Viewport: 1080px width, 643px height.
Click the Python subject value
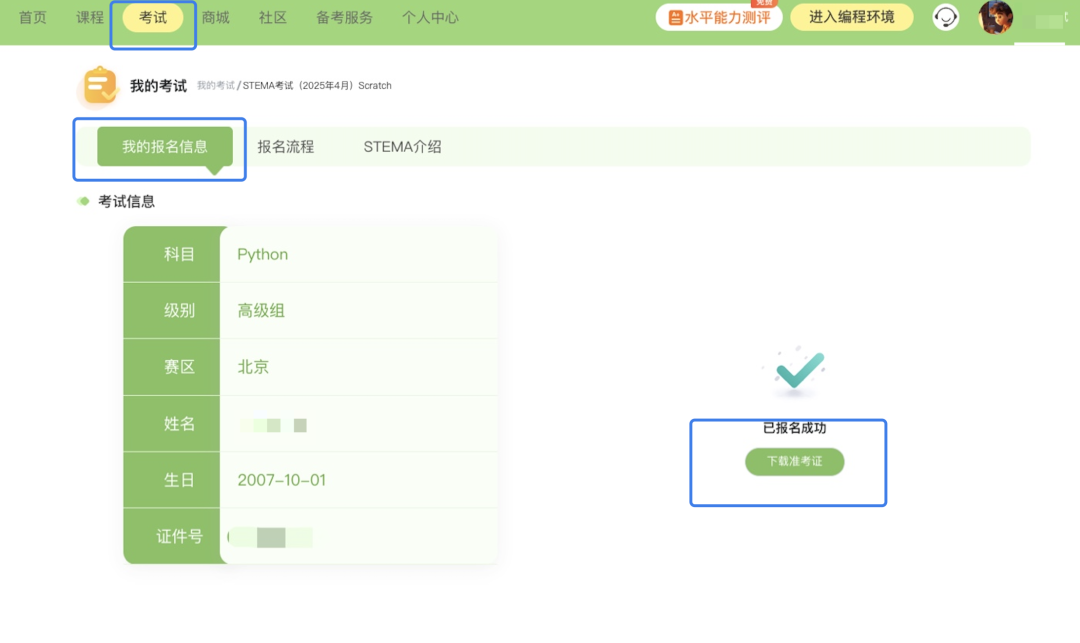coord(262,255)
